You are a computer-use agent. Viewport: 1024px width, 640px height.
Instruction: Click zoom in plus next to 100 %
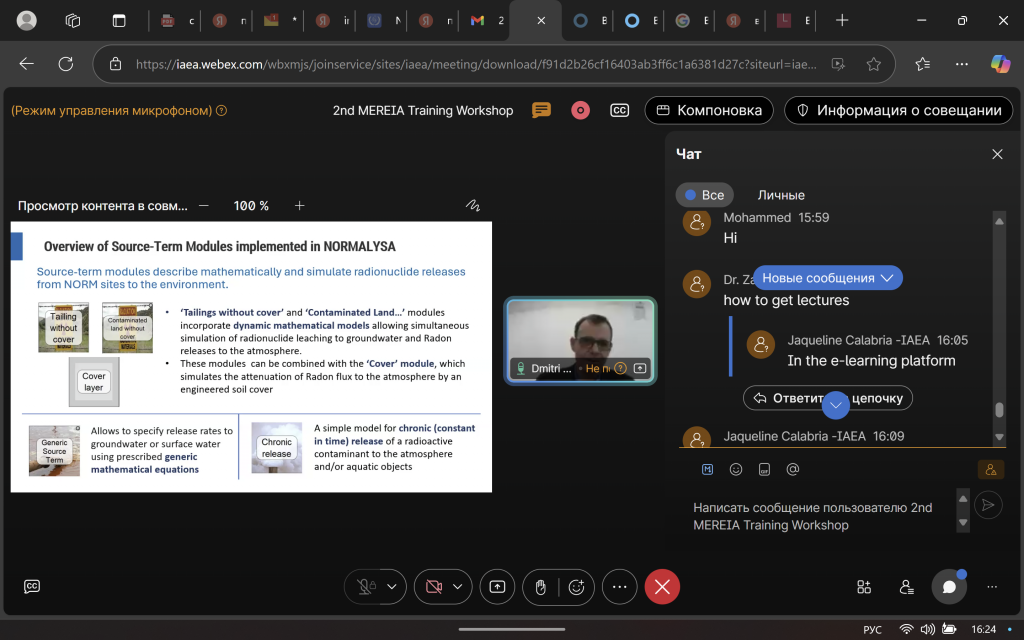(299, 206)
